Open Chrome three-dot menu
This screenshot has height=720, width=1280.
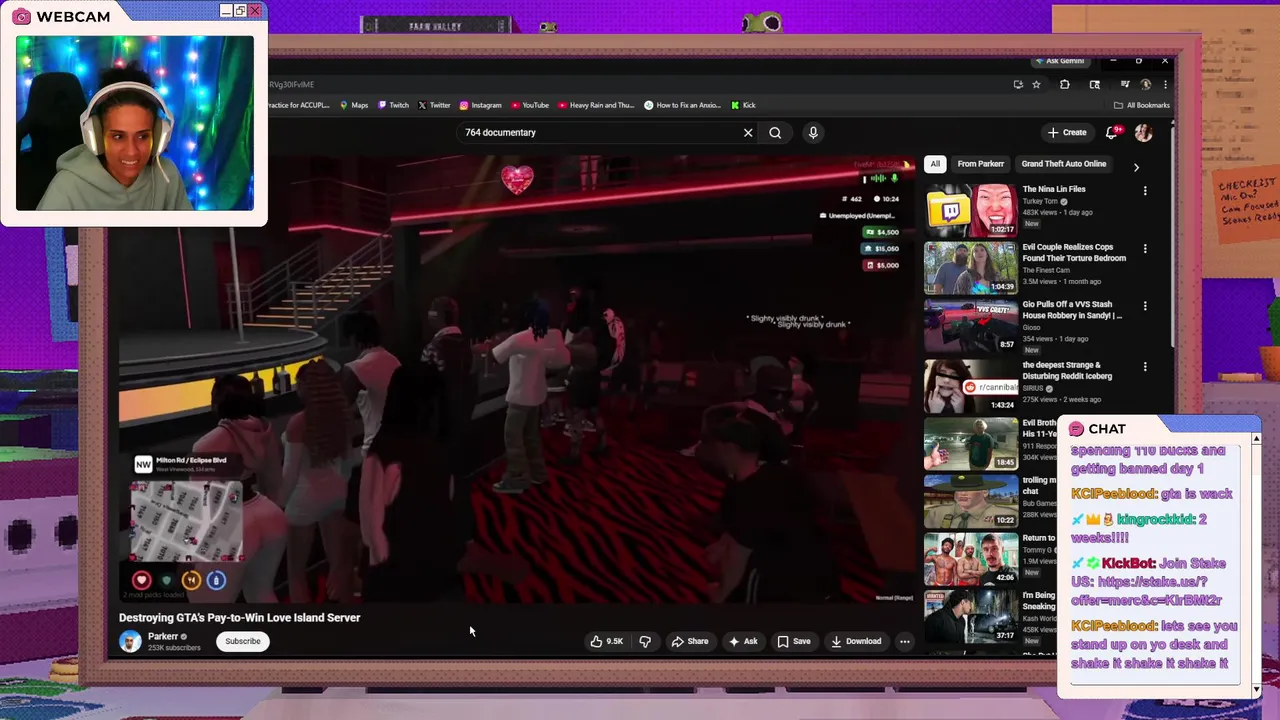[x=1163, y=85]
